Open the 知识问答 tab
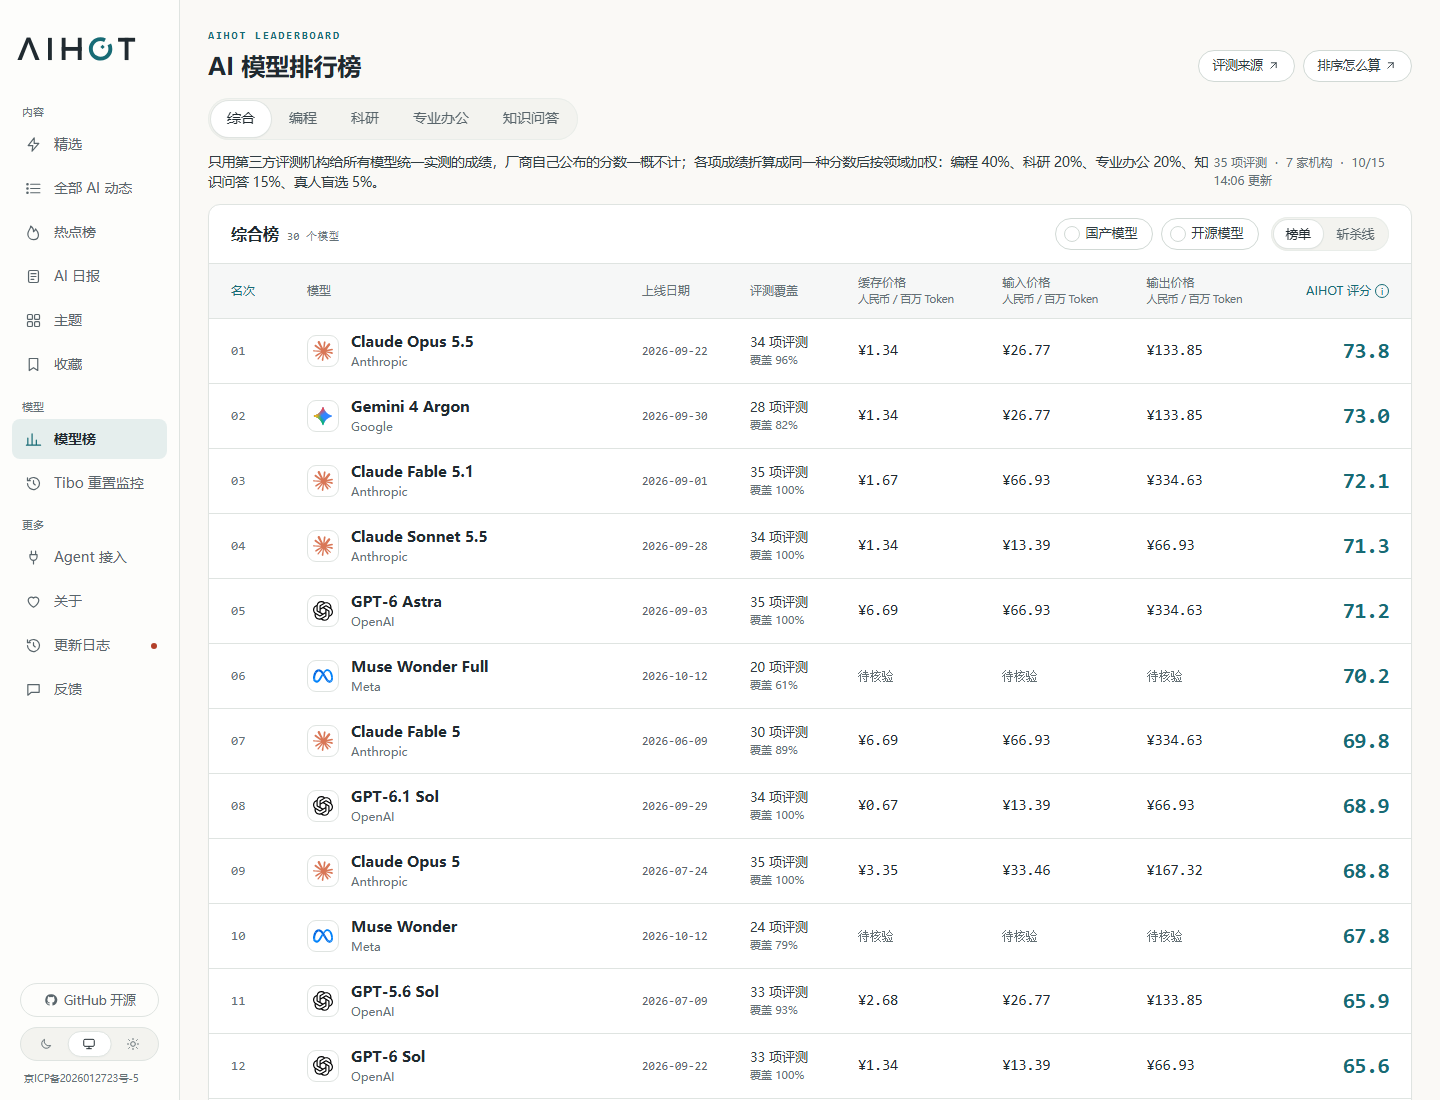 pos(531,118)
